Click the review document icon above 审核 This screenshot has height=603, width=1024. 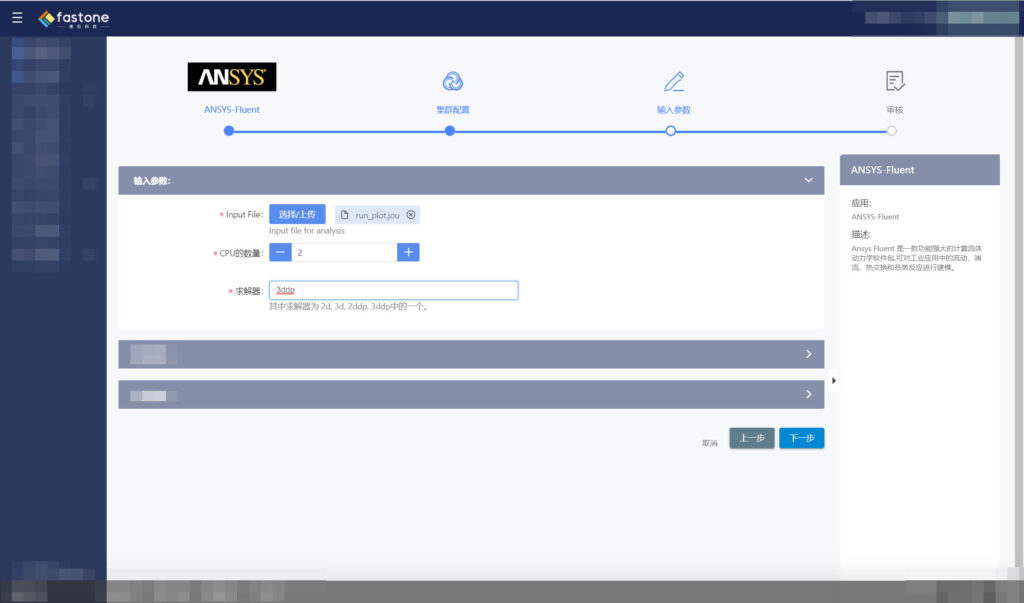(x=893, y=80)
